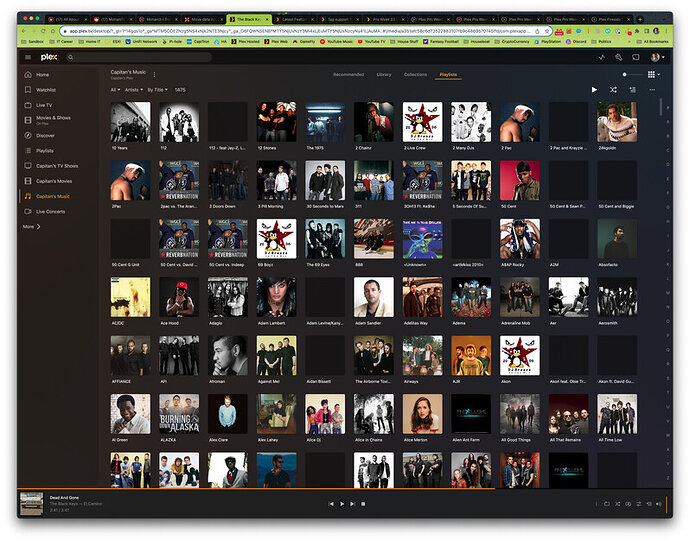Click the Dead And Gone track title
Viewport: 690px width, 541px height.
coord(64,497)
